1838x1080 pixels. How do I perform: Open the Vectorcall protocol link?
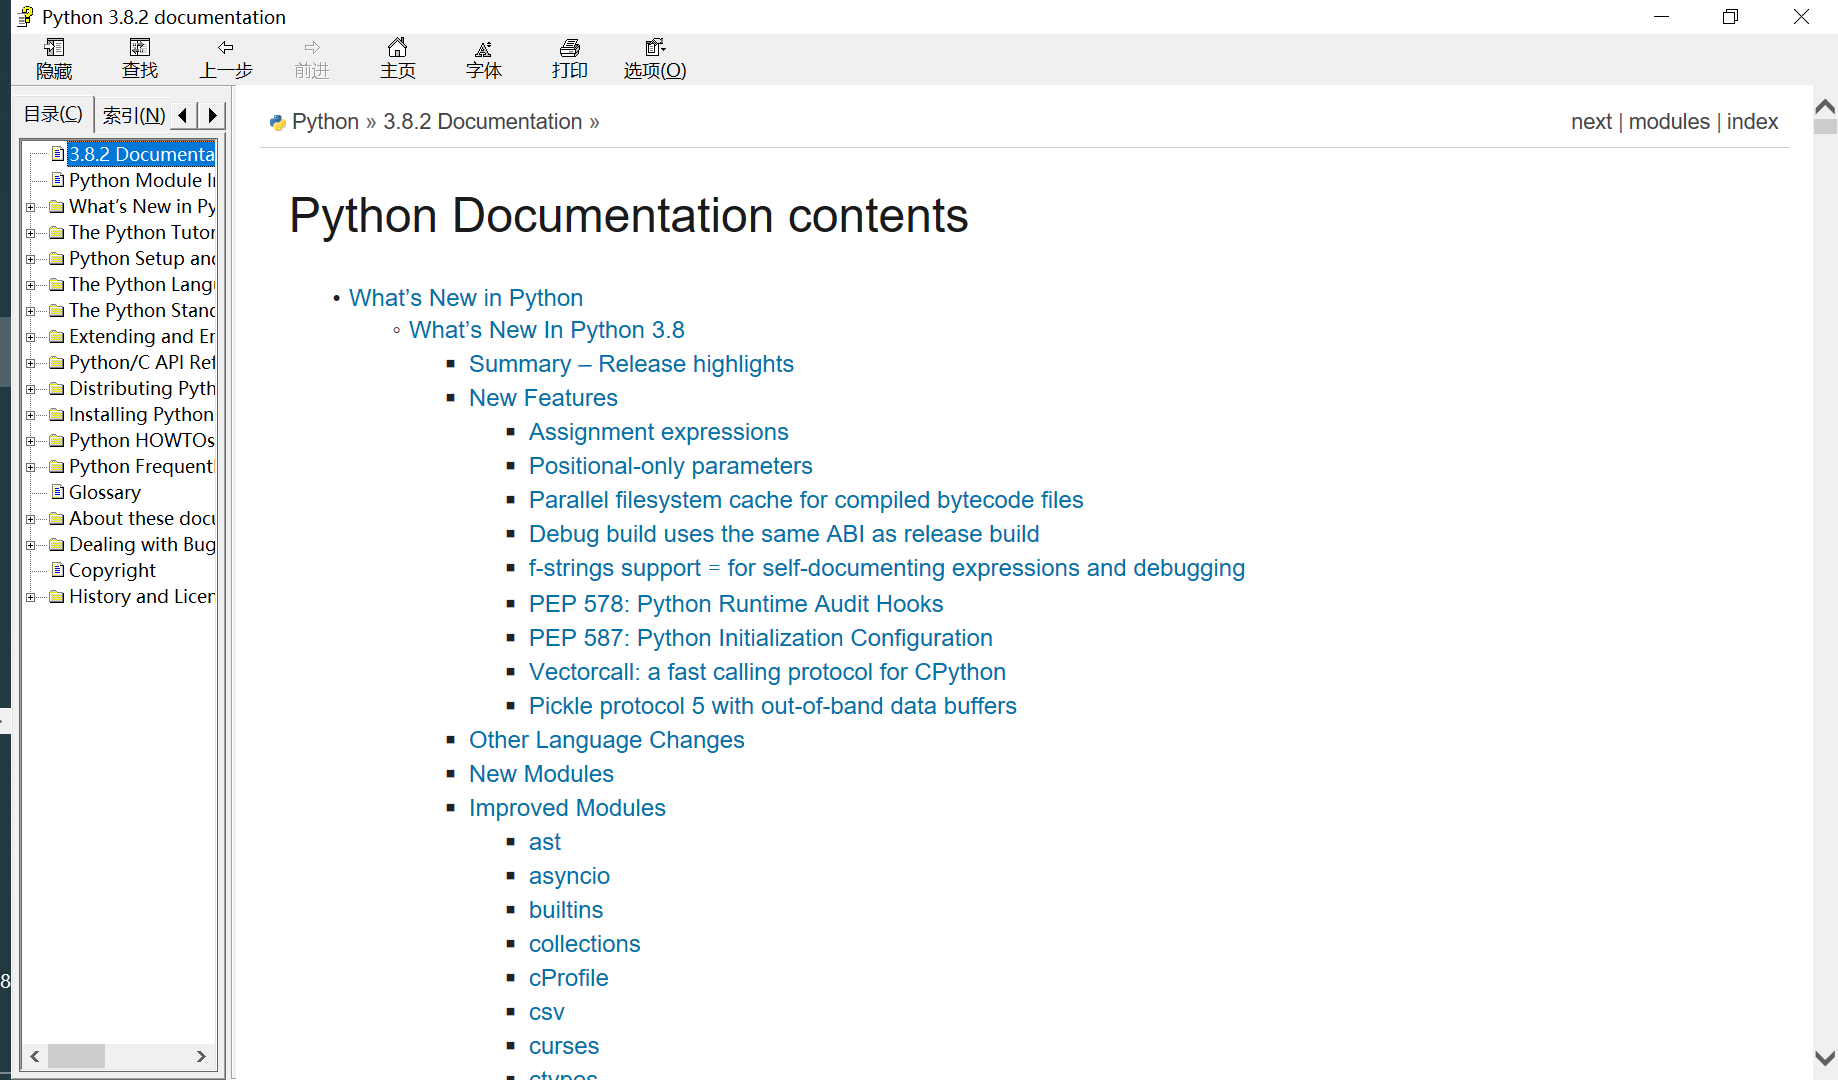click(x=767, y=672)
